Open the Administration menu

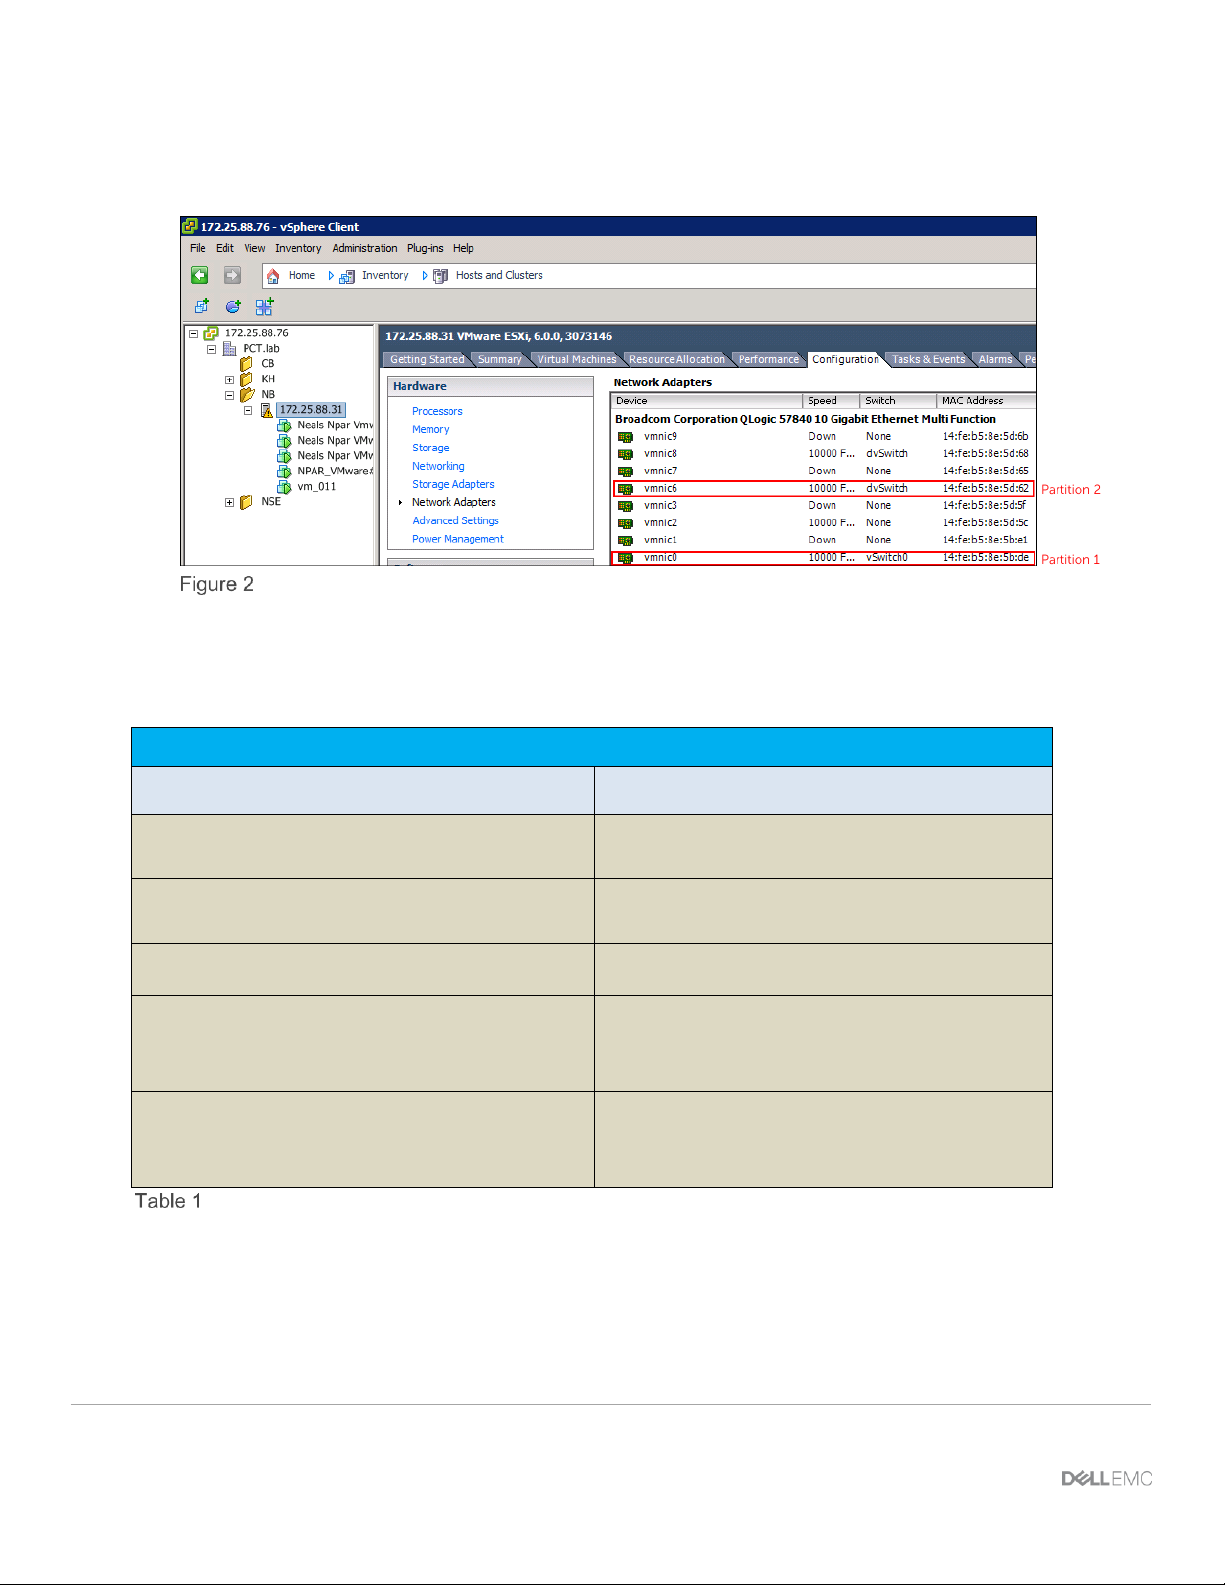(365, 248)
